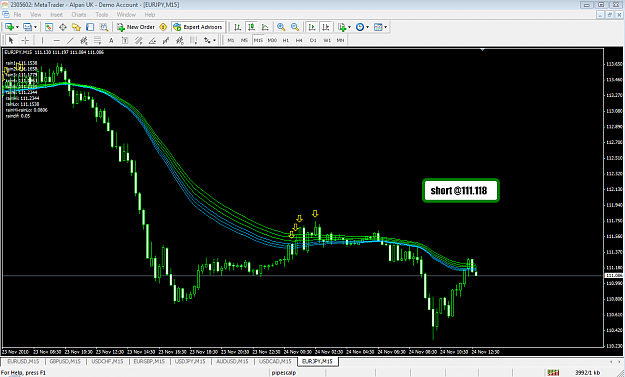Switch to M30 timeframe
Screen dimensions: 625x377
pyautogui.click(x=272, y=40)
